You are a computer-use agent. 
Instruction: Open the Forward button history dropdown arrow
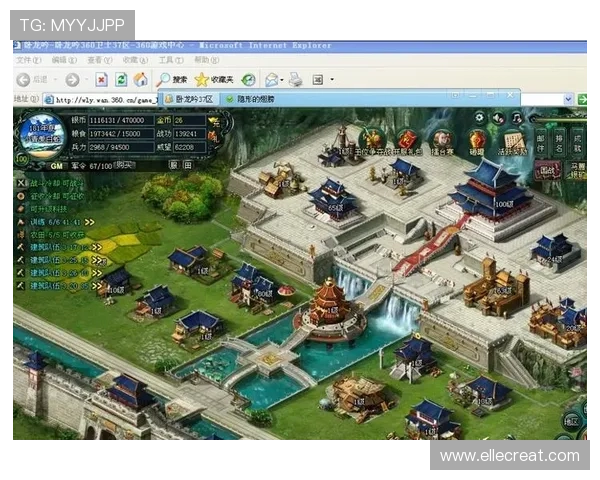[x=86, y=80]
